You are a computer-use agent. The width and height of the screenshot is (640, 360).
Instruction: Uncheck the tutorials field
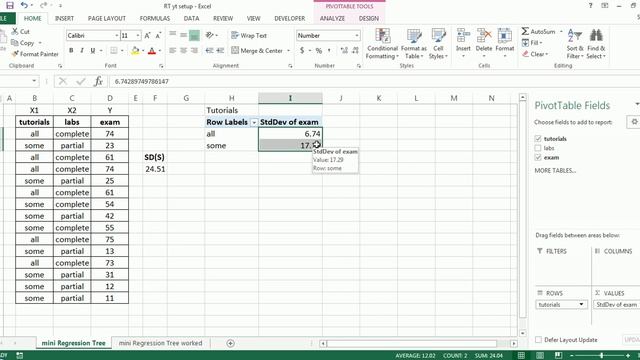(538, 139)
